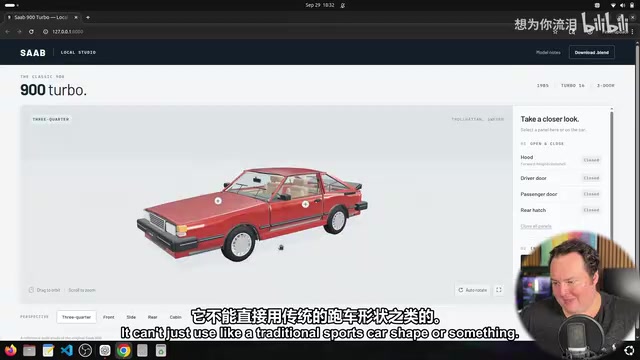Viewport: 640px width, 360px height.
Task: Open the volume indicator in system tray
Action: (622, 5)
